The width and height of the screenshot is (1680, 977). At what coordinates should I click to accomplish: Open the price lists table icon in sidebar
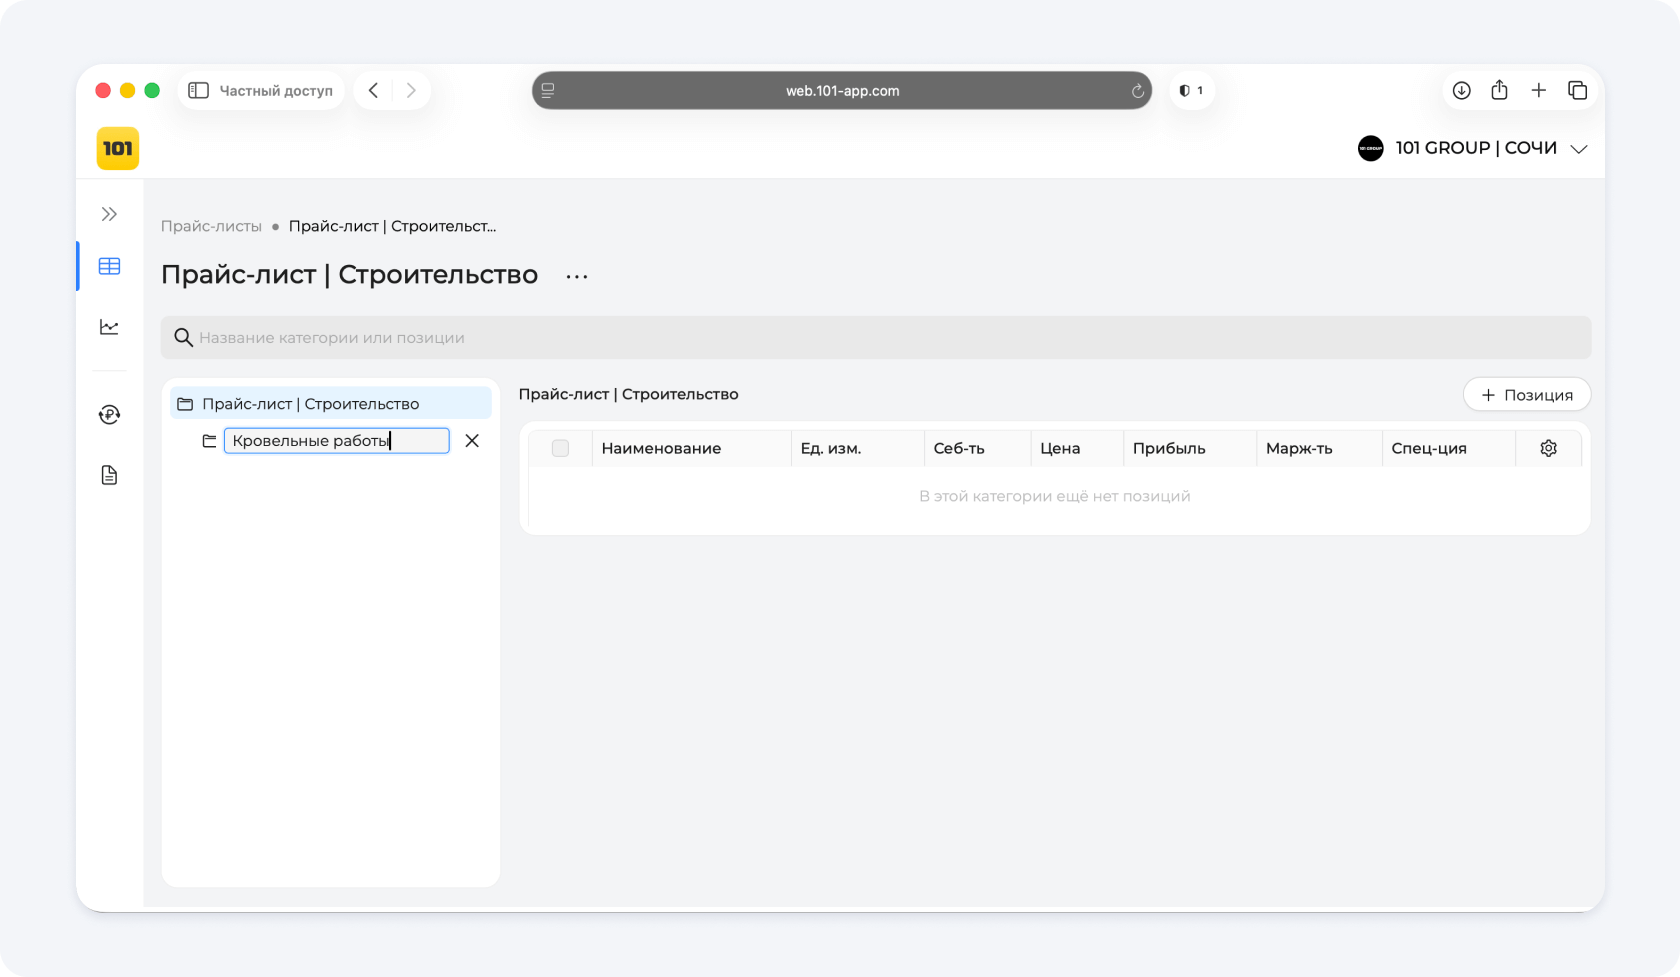109,266
